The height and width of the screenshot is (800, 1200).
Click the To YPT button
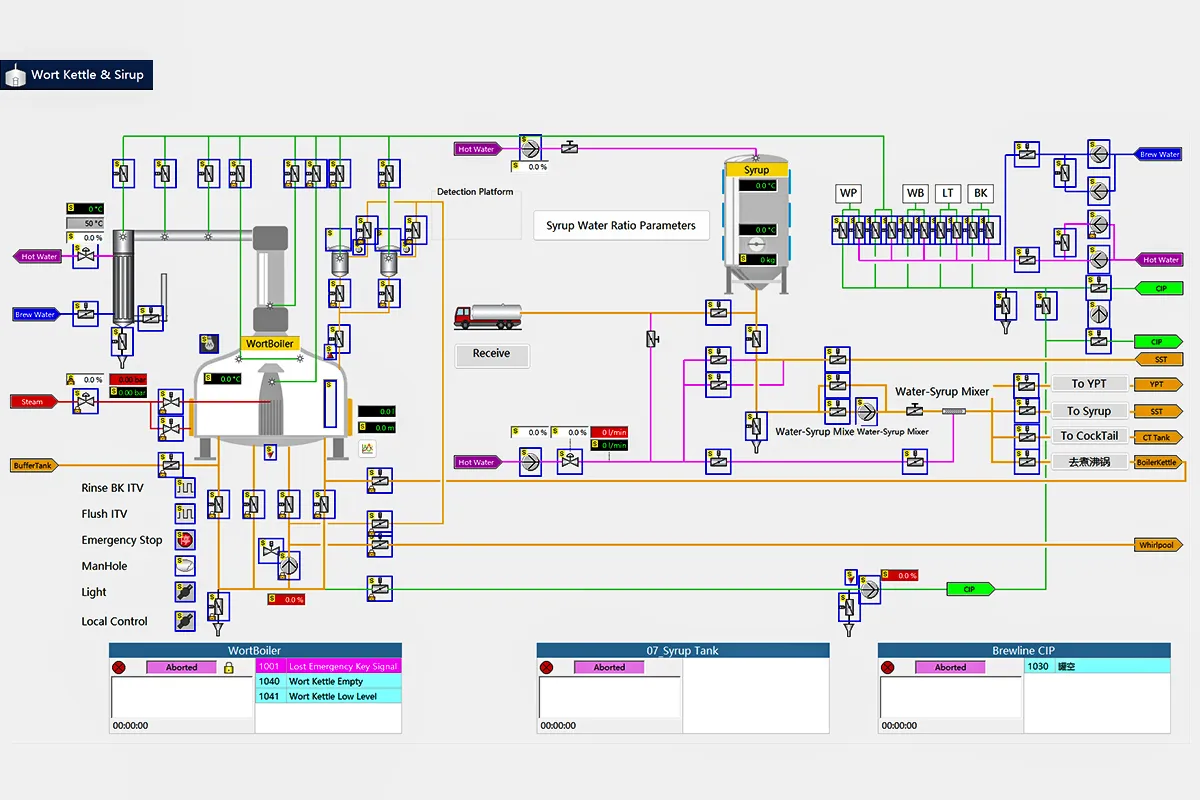click(1089, 384)
